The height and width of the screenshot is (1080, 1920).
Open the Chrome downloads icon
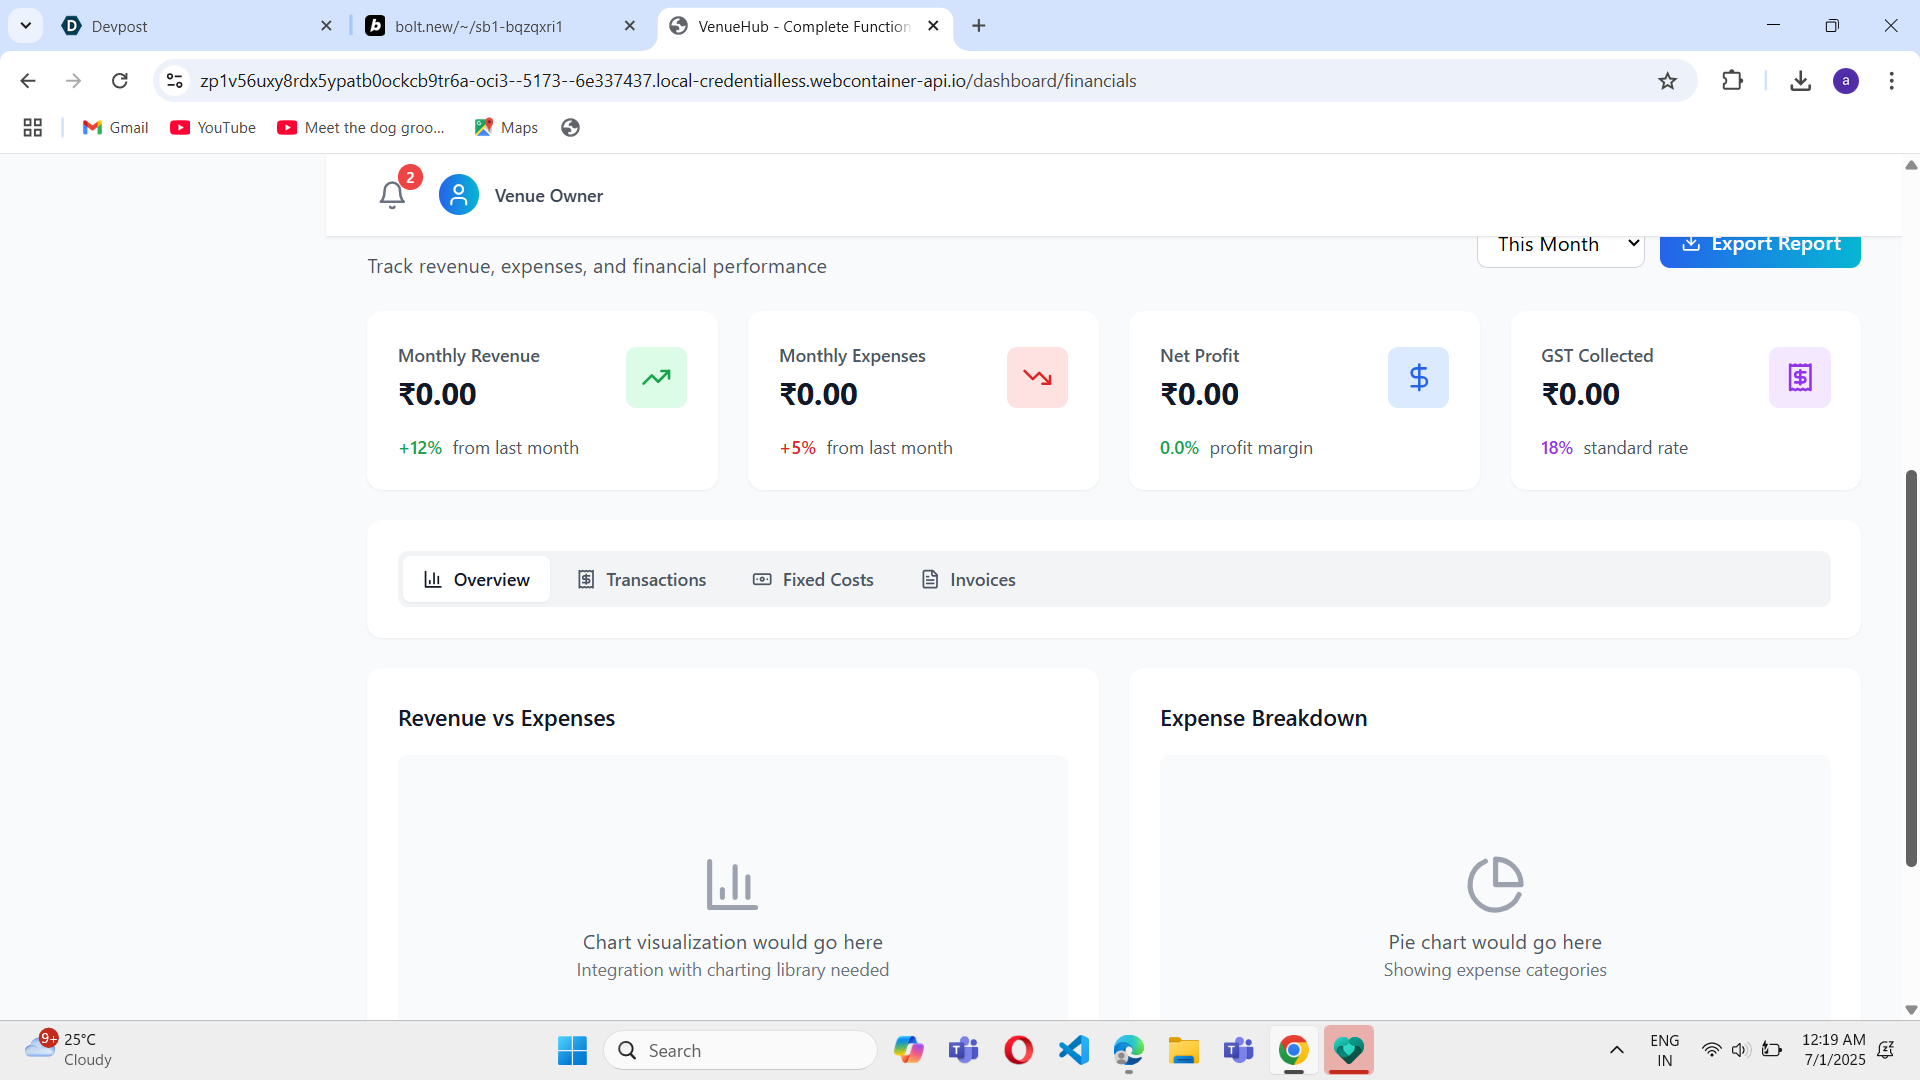[1800, 81]
